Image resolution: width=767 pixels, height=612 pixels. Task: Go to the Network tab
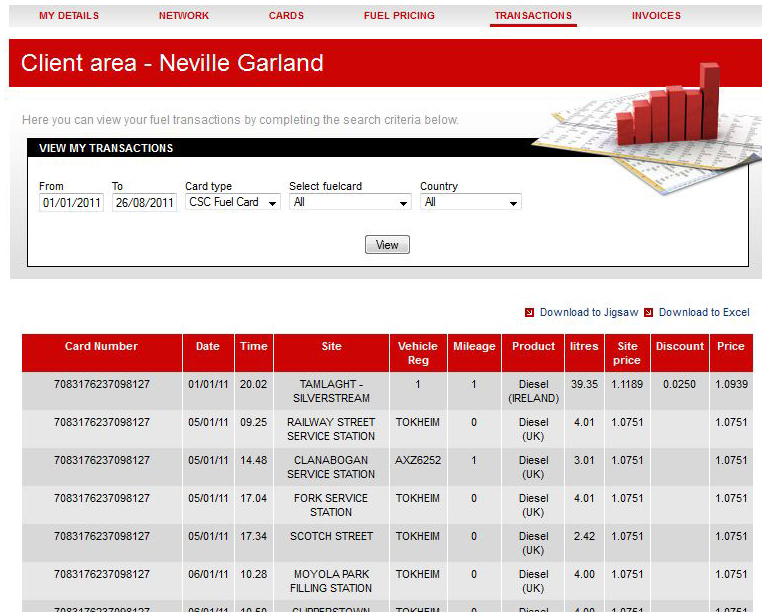pos(184,16)
